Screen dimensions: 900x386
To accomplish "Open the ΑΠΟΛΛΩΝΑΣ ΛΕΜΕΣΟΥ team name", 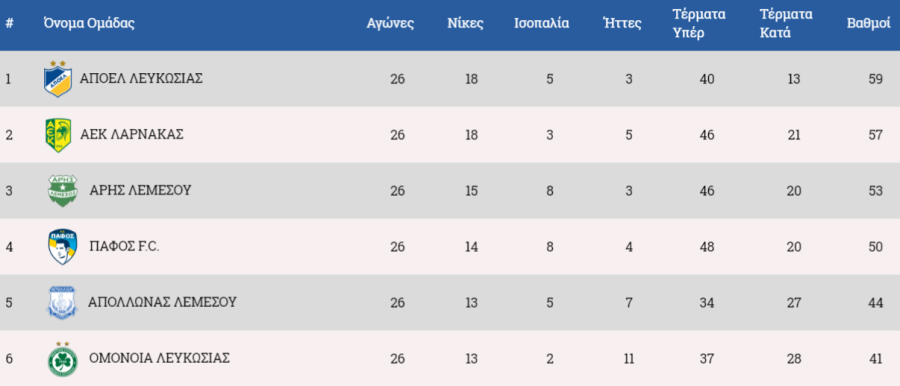I will [x=162, y=302].
